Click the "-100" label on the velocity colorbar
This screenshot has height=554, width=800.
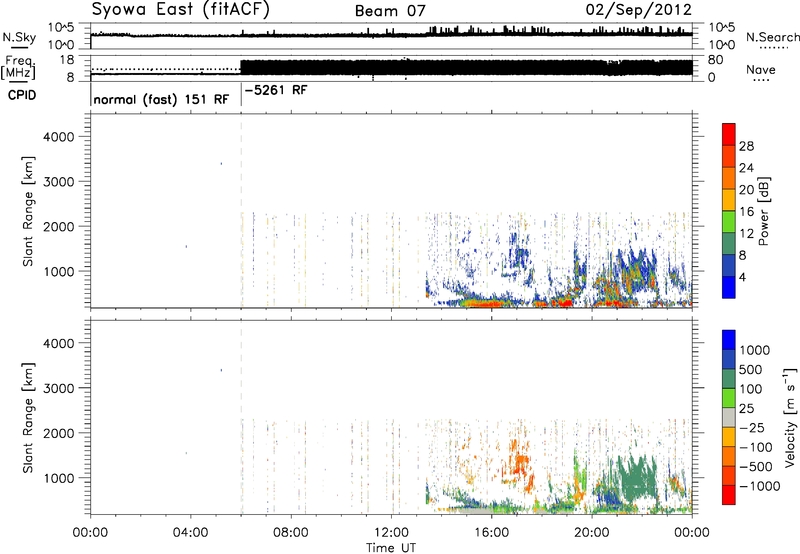point(756,447)
